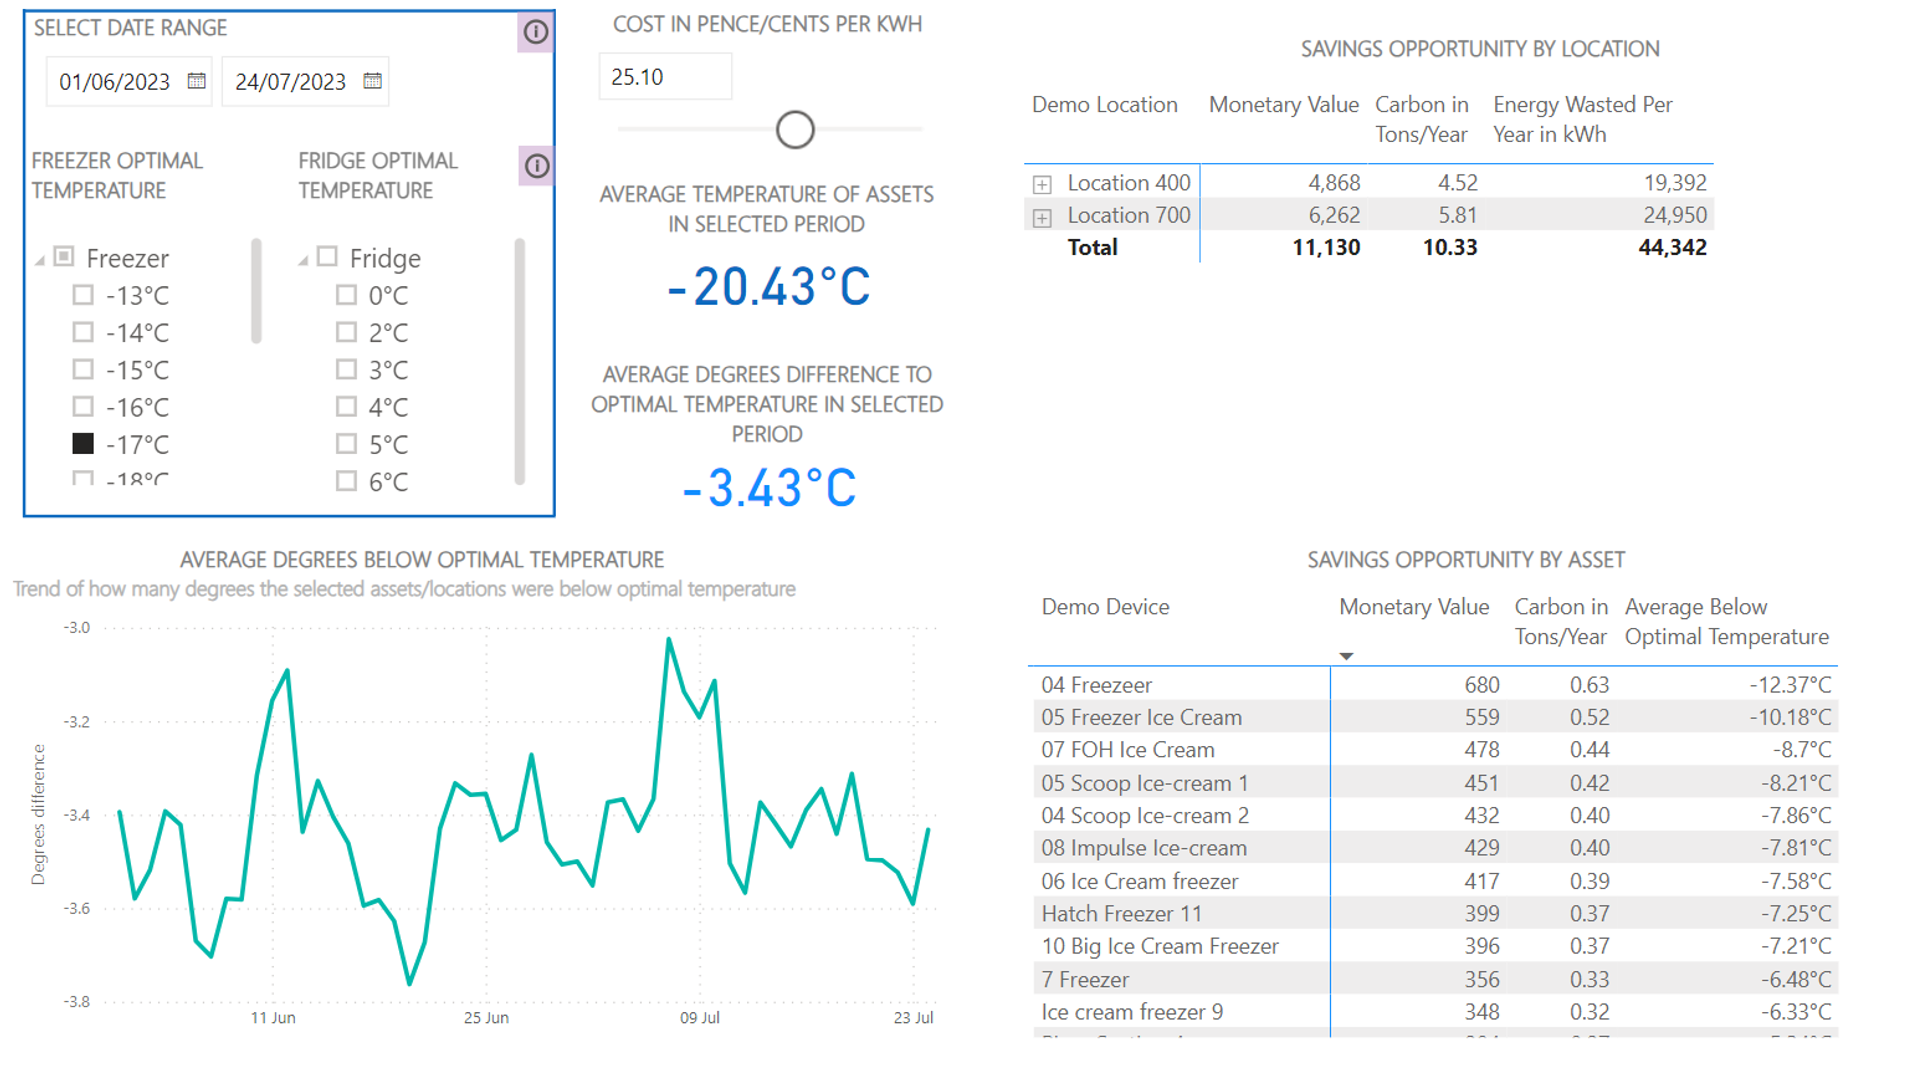
Task: Expand the Location 700 row
Action: (1043, 215)
